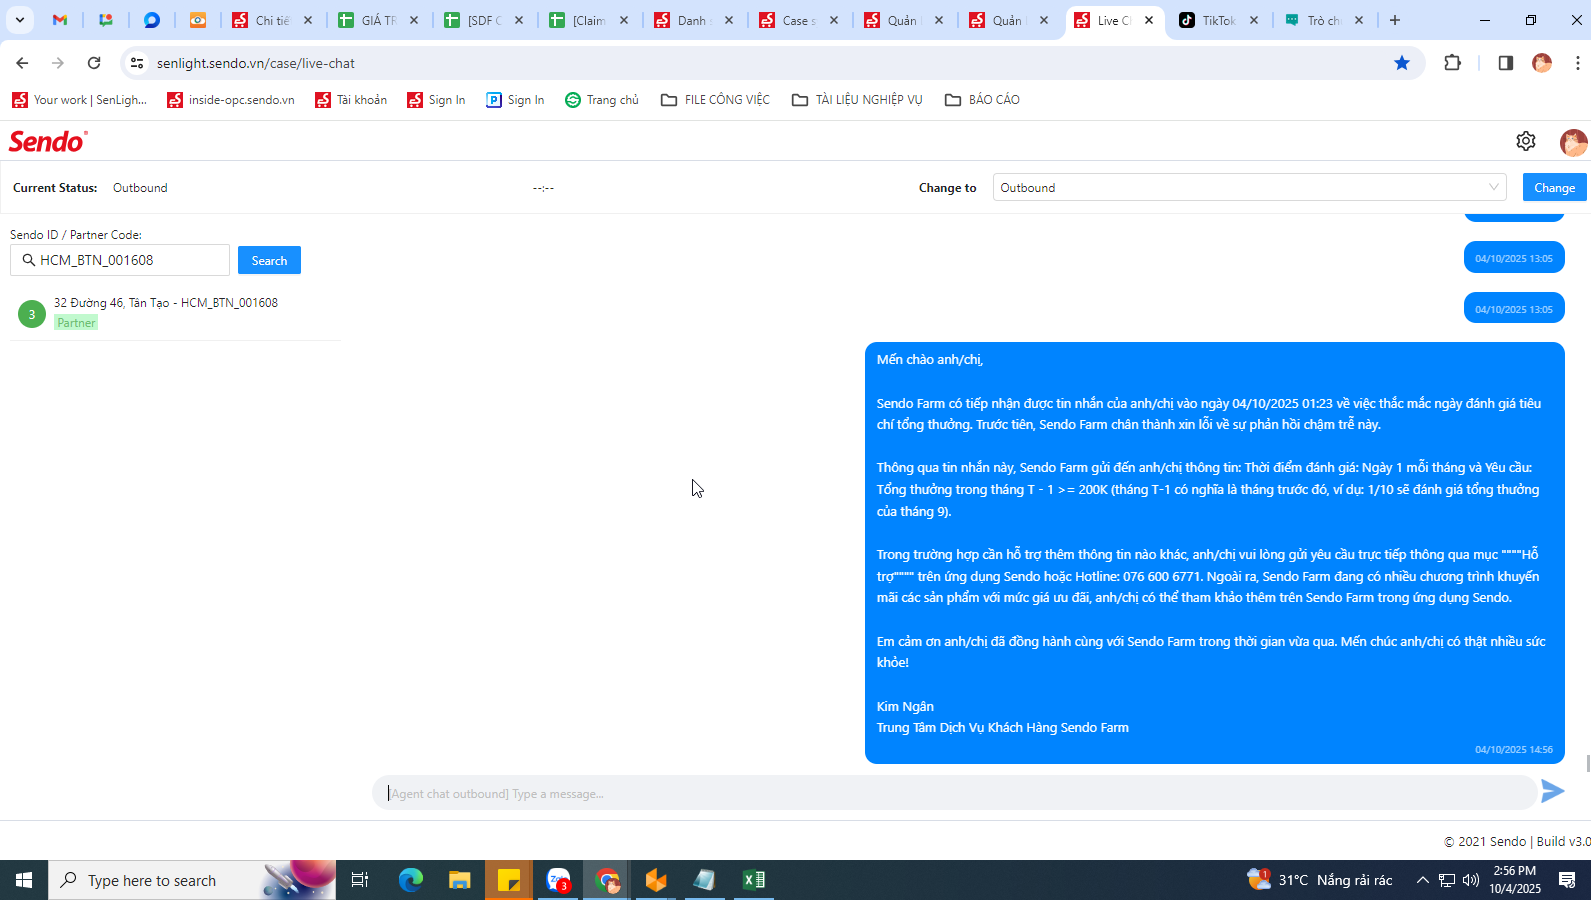Click message timestamp 04/10/2025 14:56

[1513, 749]
